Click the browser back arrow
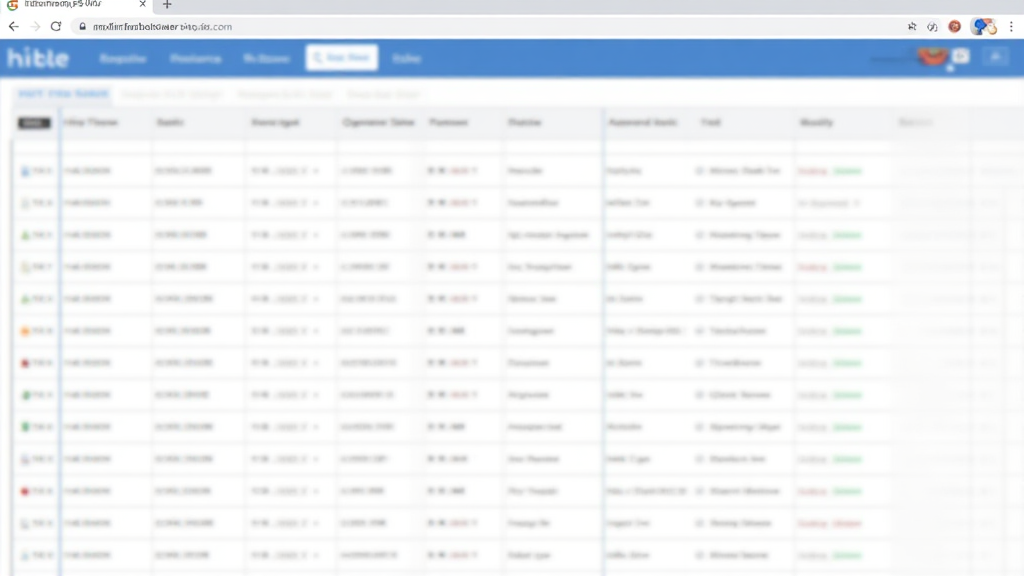The height and width of the screenshot is (576, 1024). pyautogui.click(x=13, y=27)
